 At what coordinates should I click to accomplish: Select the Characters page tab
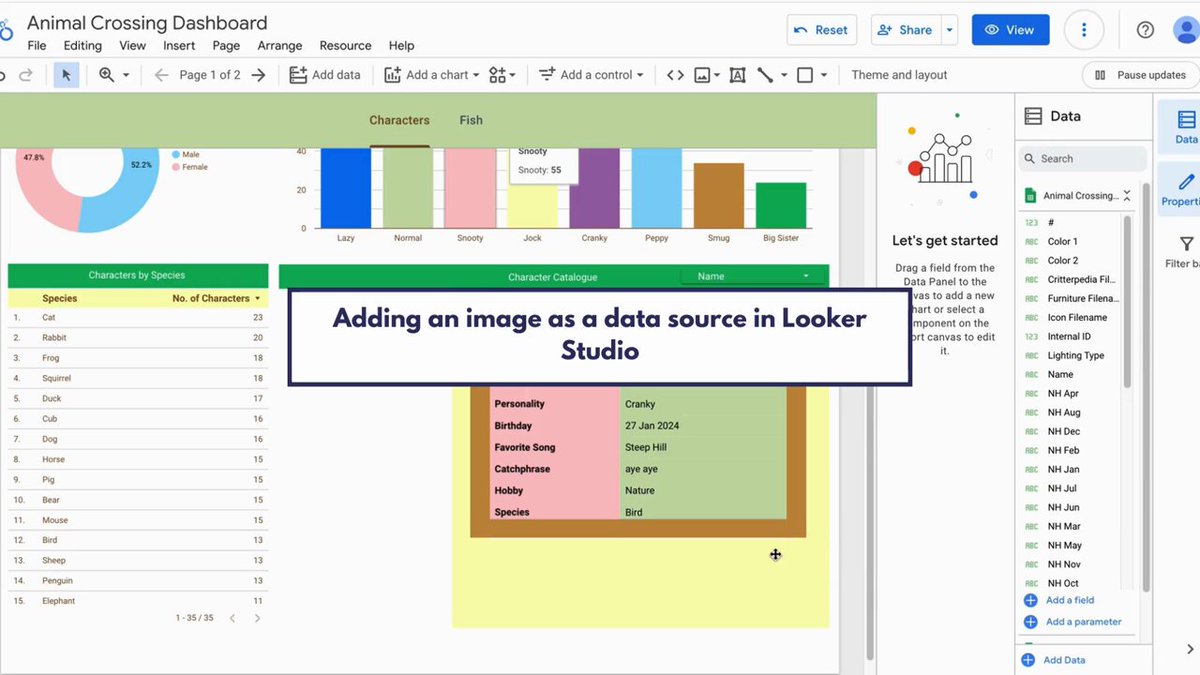click(399, 120)
